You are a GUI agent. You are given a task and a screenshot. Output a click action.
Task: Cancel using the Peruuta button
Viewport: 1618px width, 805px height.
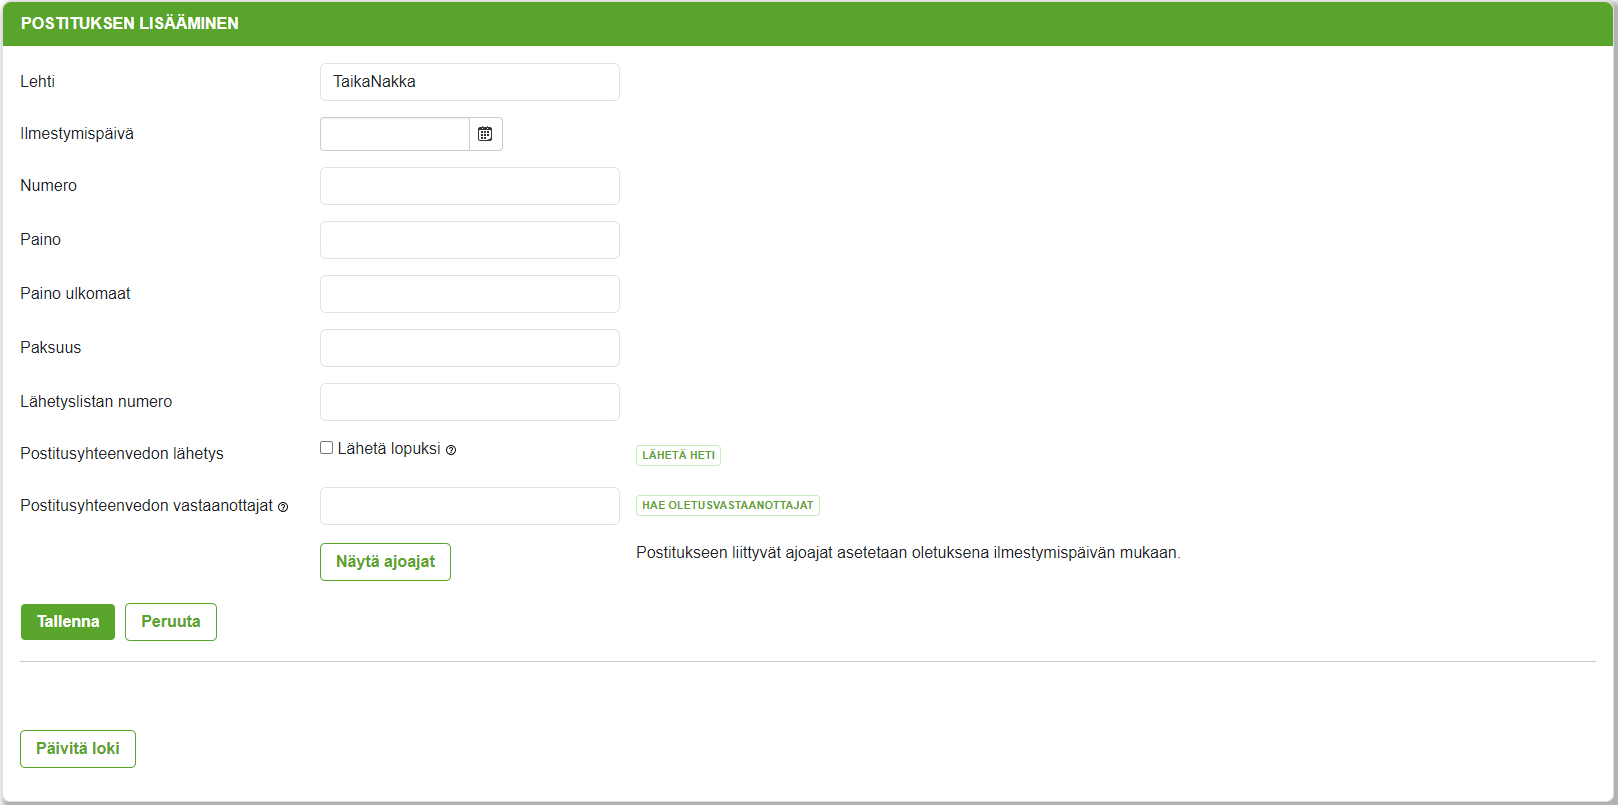click(171, 622)
